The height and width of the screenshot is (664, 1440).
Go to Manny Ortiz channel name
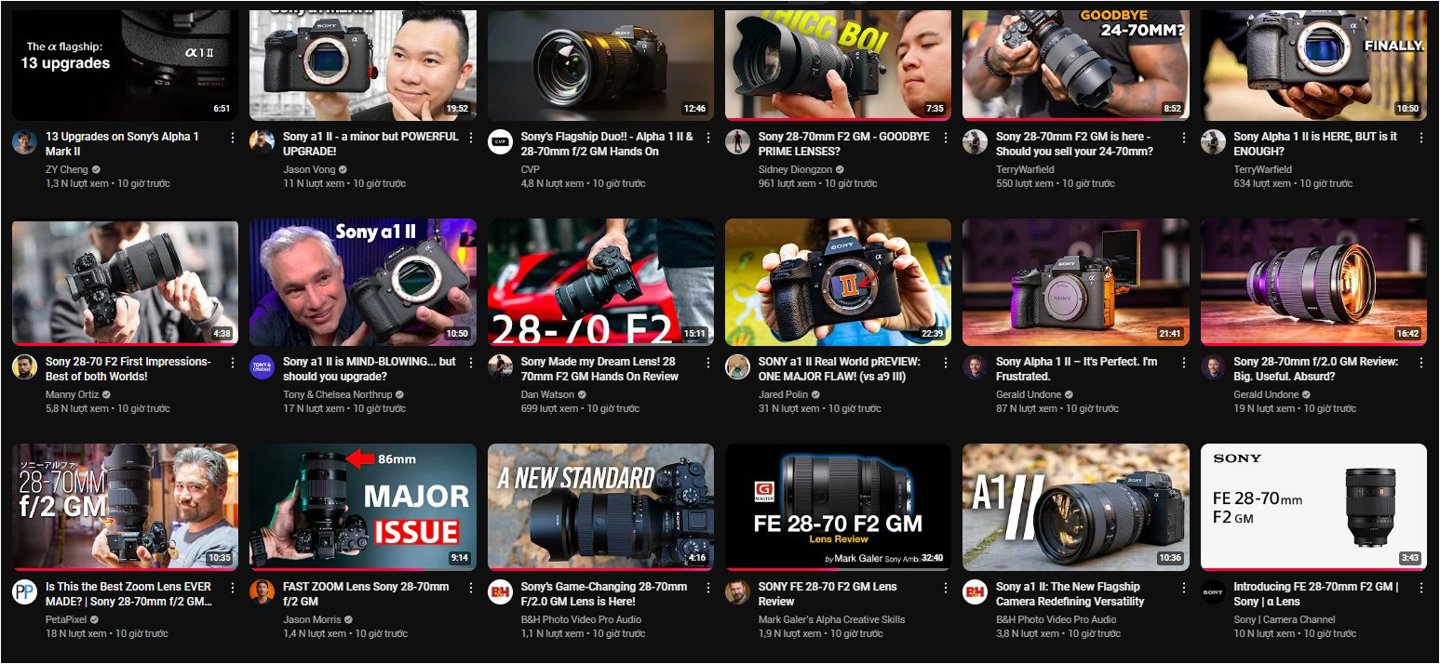72,394
